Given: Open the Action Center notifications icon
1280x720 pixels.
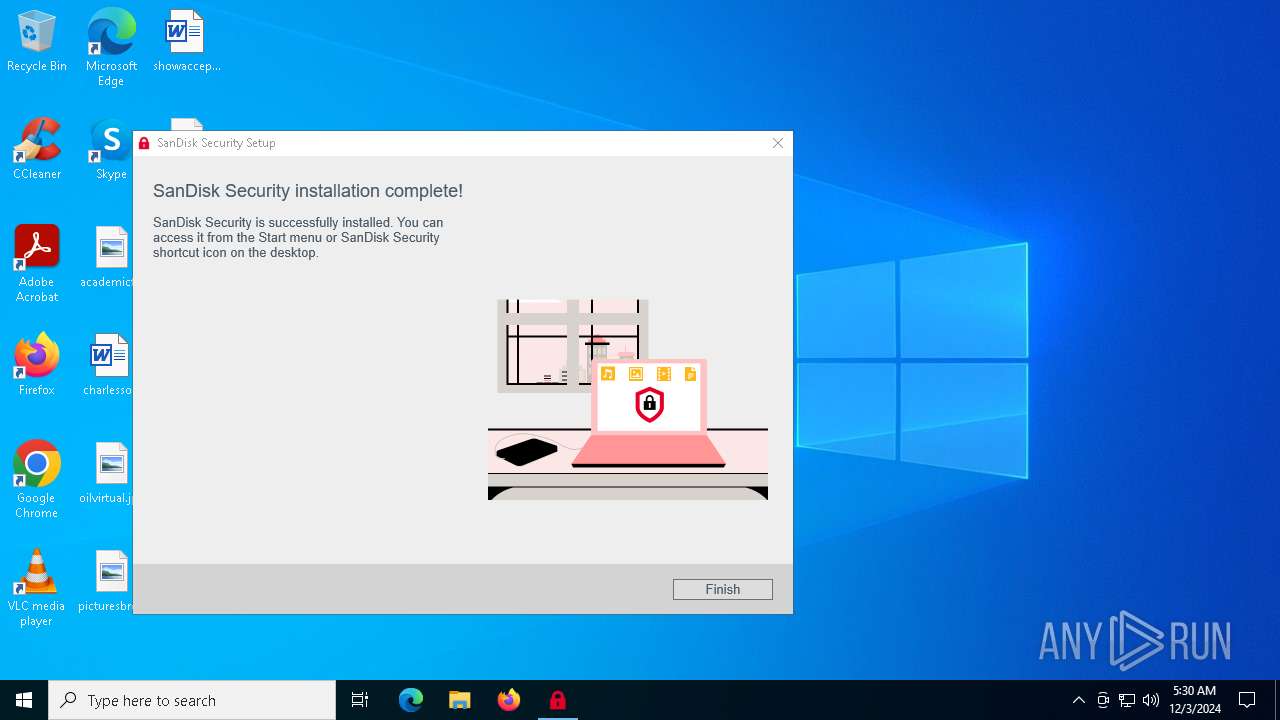Looking at the screenshot, I should click(1247, 700).
